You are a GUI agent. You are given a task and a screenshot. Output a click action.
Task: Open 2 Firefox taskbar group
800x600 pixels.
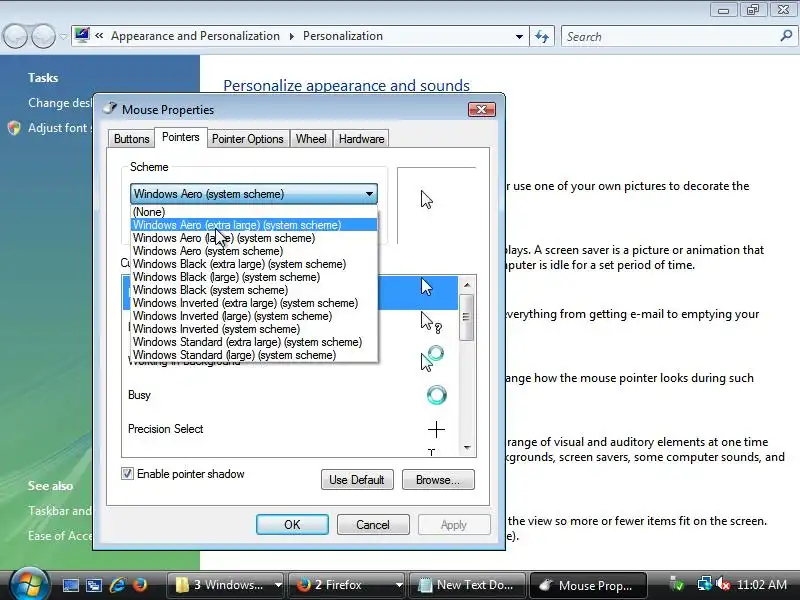coord(347,585)
